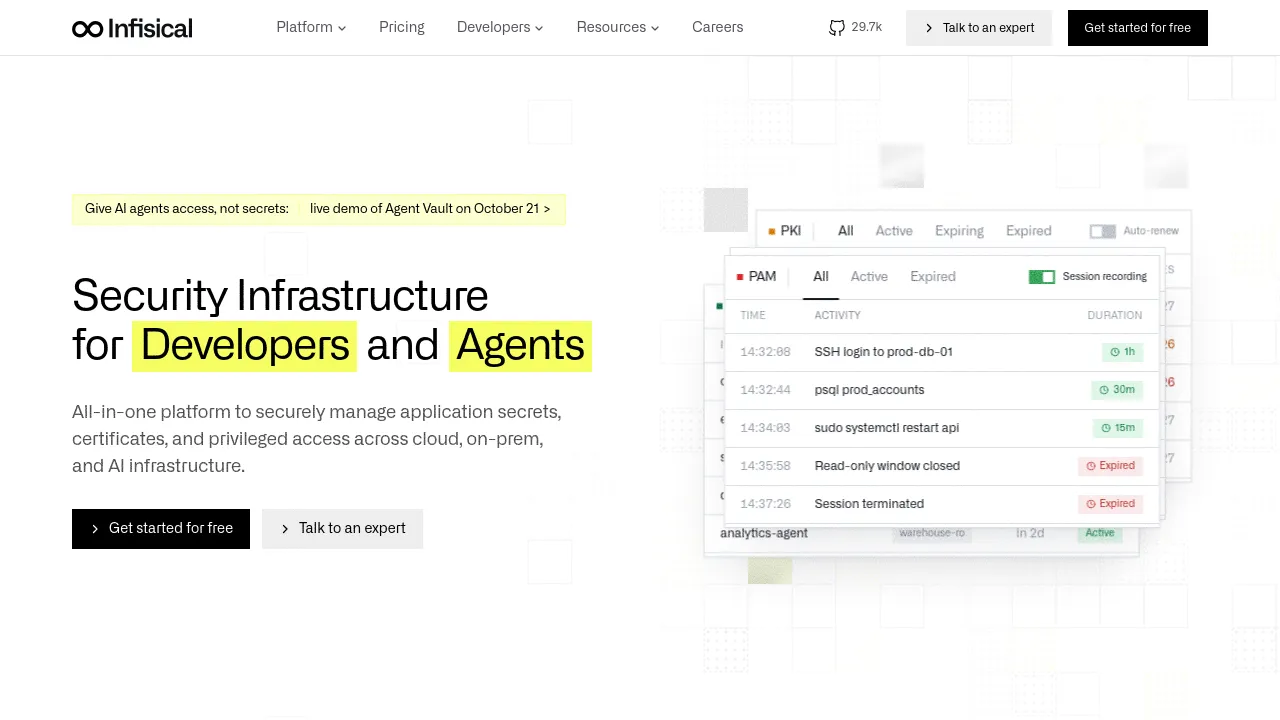1280x720 pixels.
Task: Select the Expiring tab in PKI panel
Action: (x=959, y=231)
